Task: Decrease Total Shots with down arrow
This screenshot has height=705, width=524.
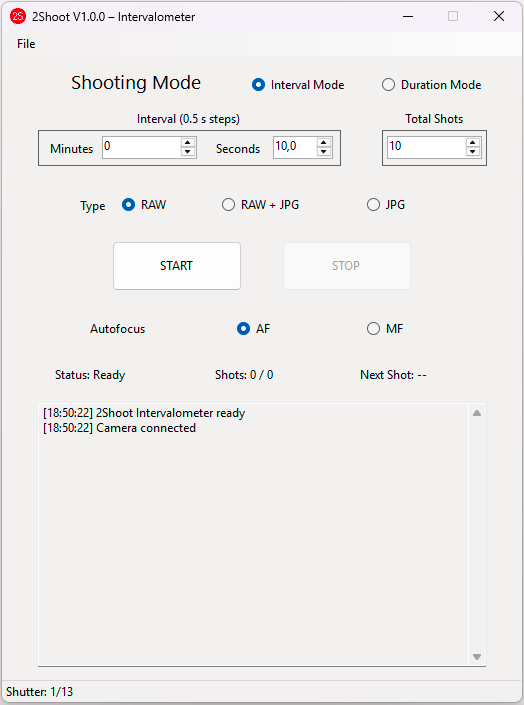Action: click(x=472, y=152)
